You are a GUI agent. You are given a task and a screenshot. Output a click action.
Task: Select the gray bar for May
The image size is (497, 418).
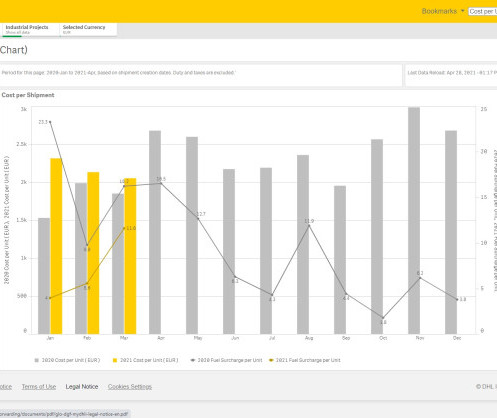(192, 235)
